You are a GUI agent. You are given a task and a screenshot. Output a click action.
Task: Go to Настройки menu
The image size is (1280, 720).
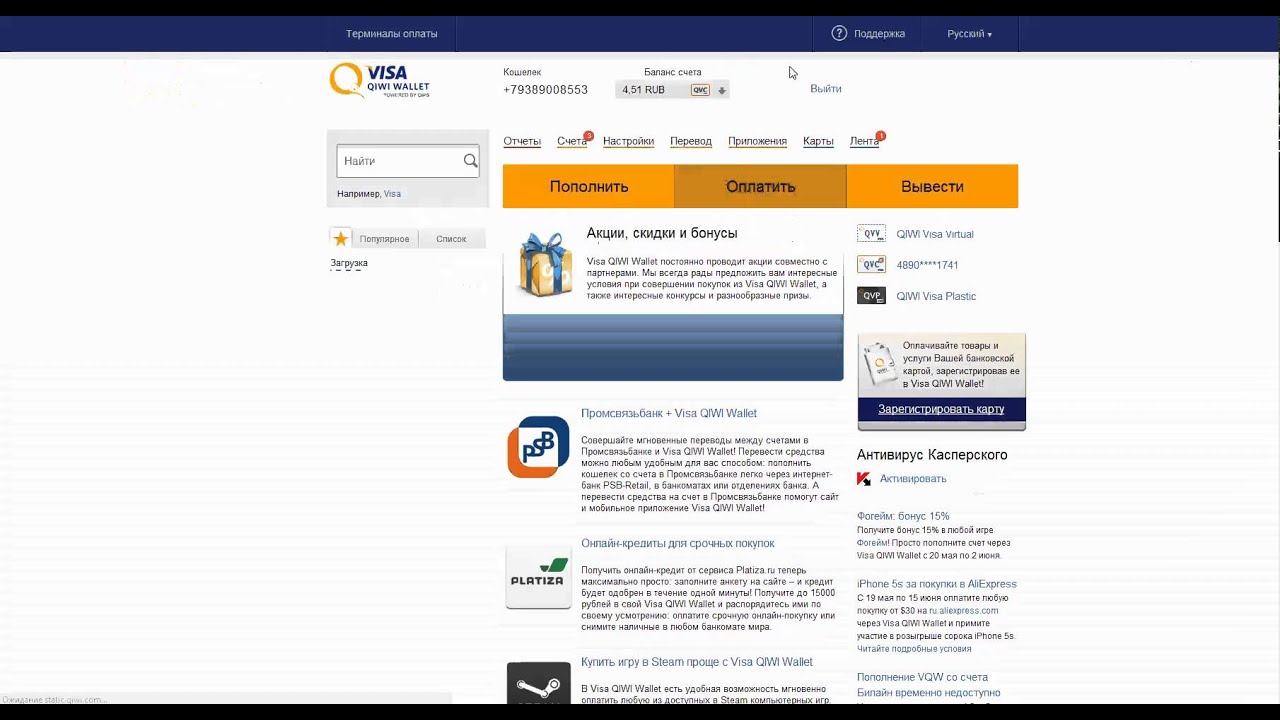[628, 141]
